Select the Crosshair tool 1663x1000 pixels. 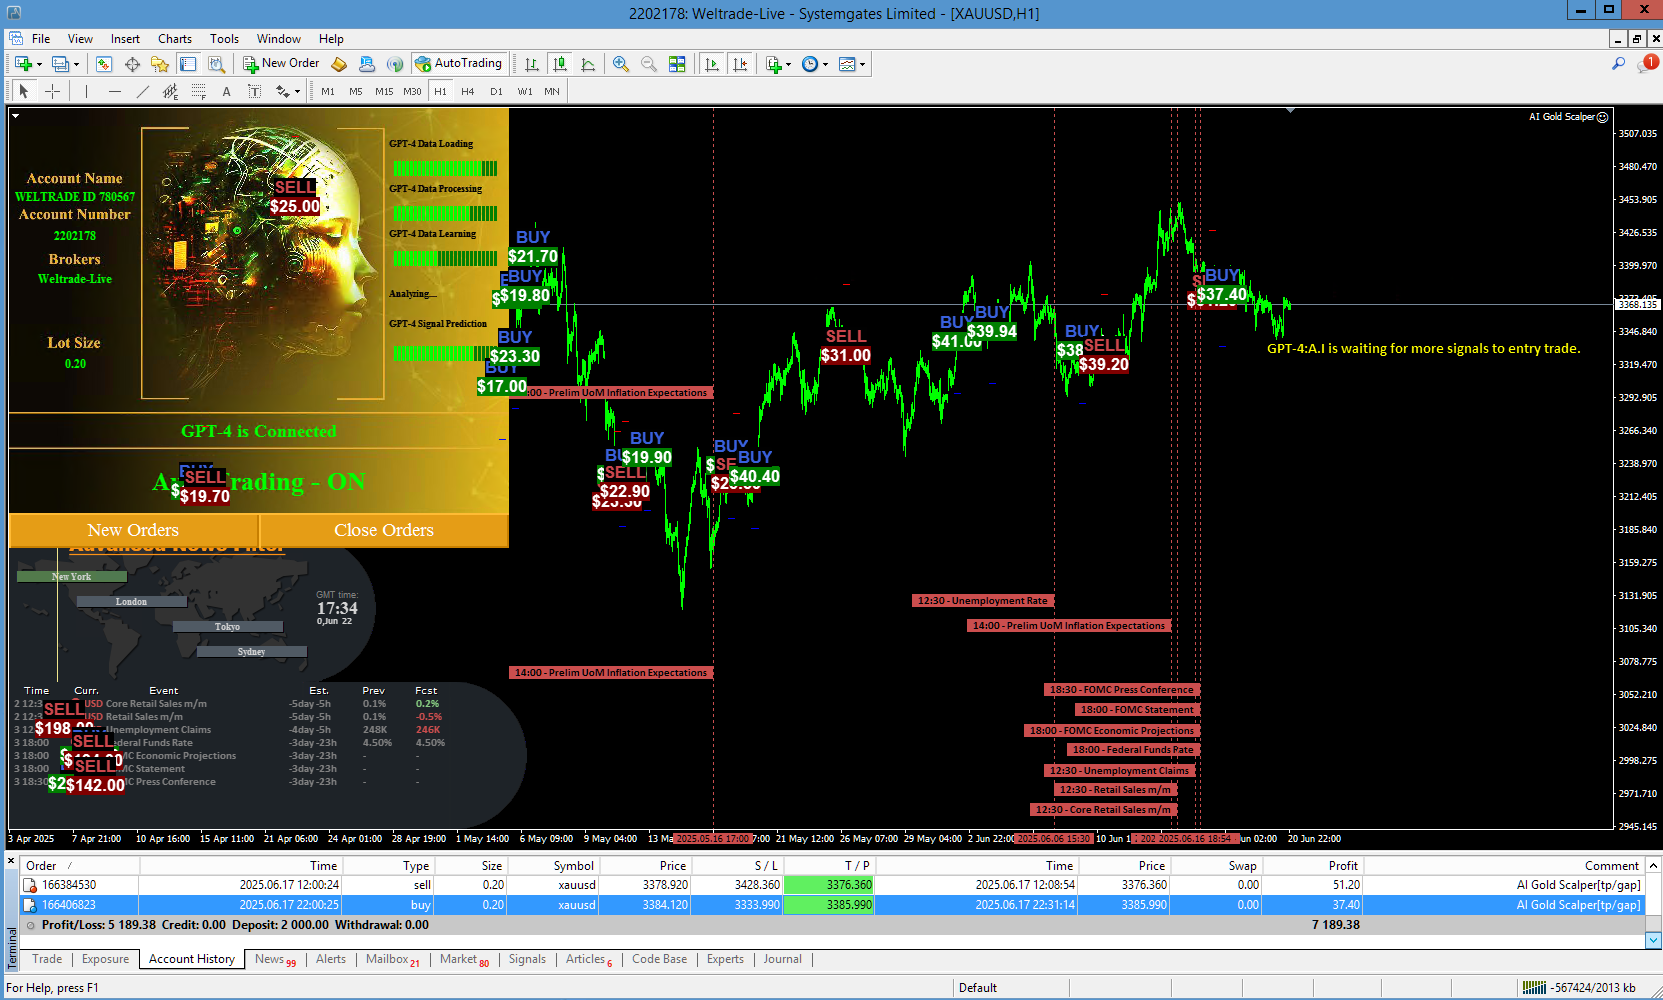point(53,91)
